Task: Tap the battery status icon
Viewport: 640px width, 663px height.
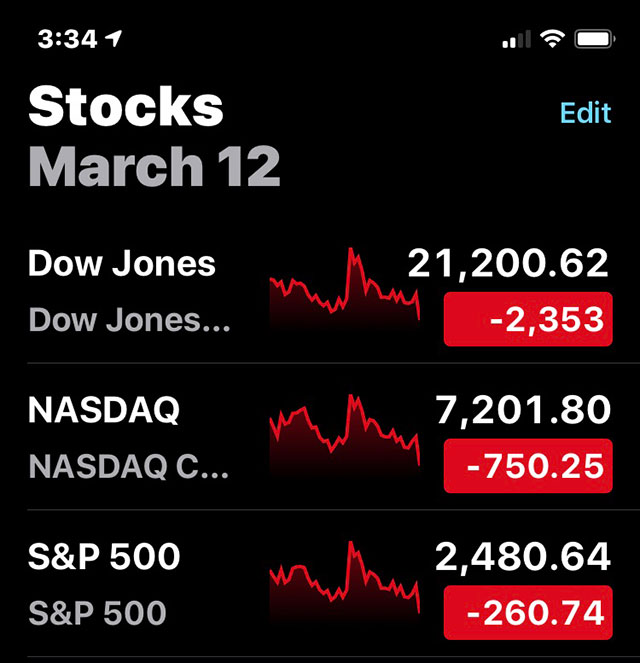Action: pos(594,39)
